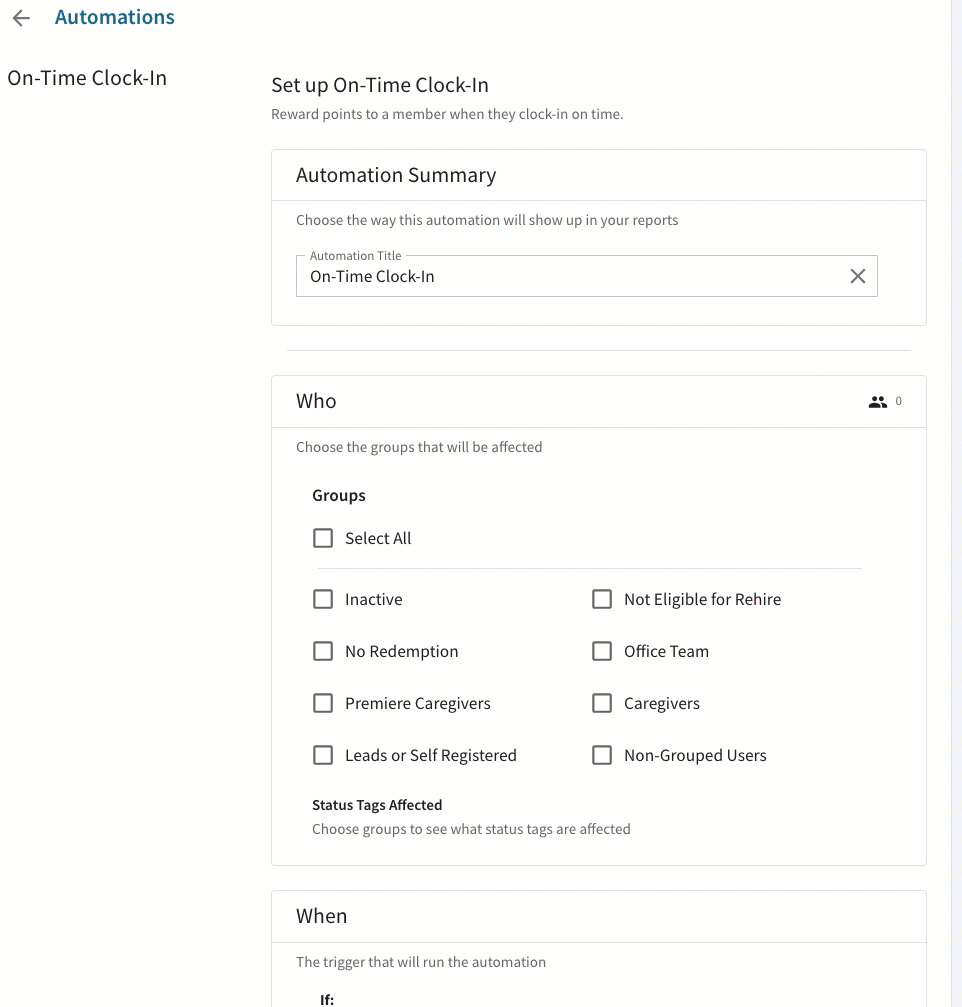
Task: Click the Status Tags Affected label
Action: (377, 805)
